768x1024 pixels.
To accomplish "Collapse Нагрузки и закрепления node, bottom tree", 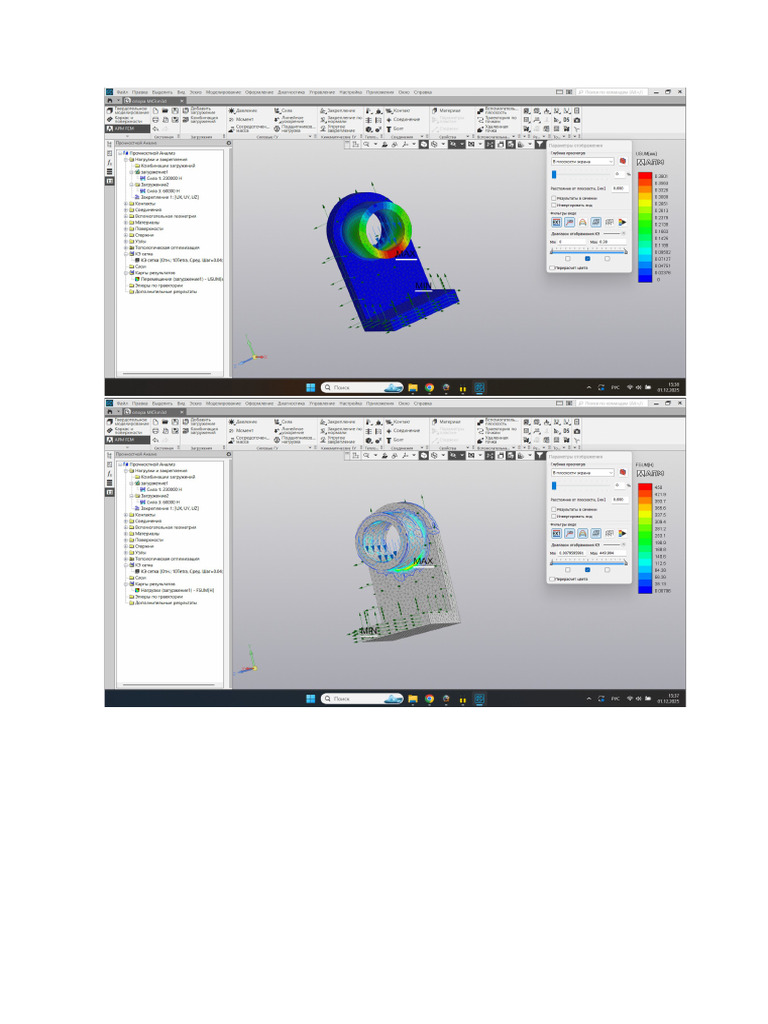I will pos(125,471).
